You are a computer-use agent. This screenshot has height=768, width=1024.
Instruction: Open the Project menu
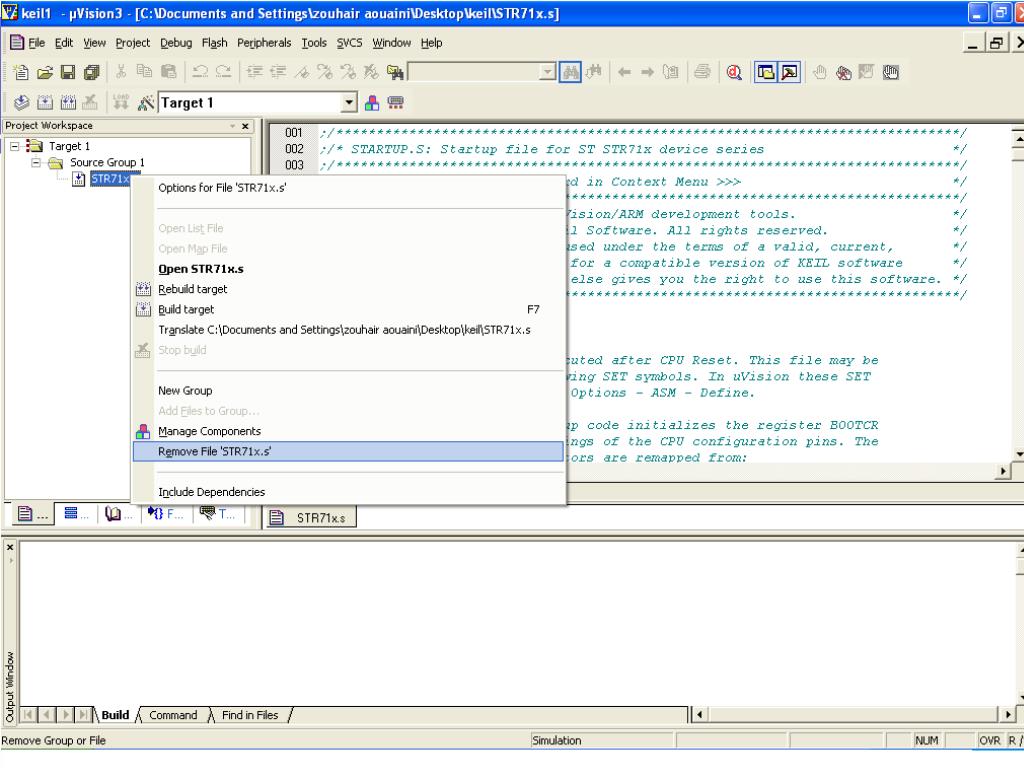click(133, 43)
